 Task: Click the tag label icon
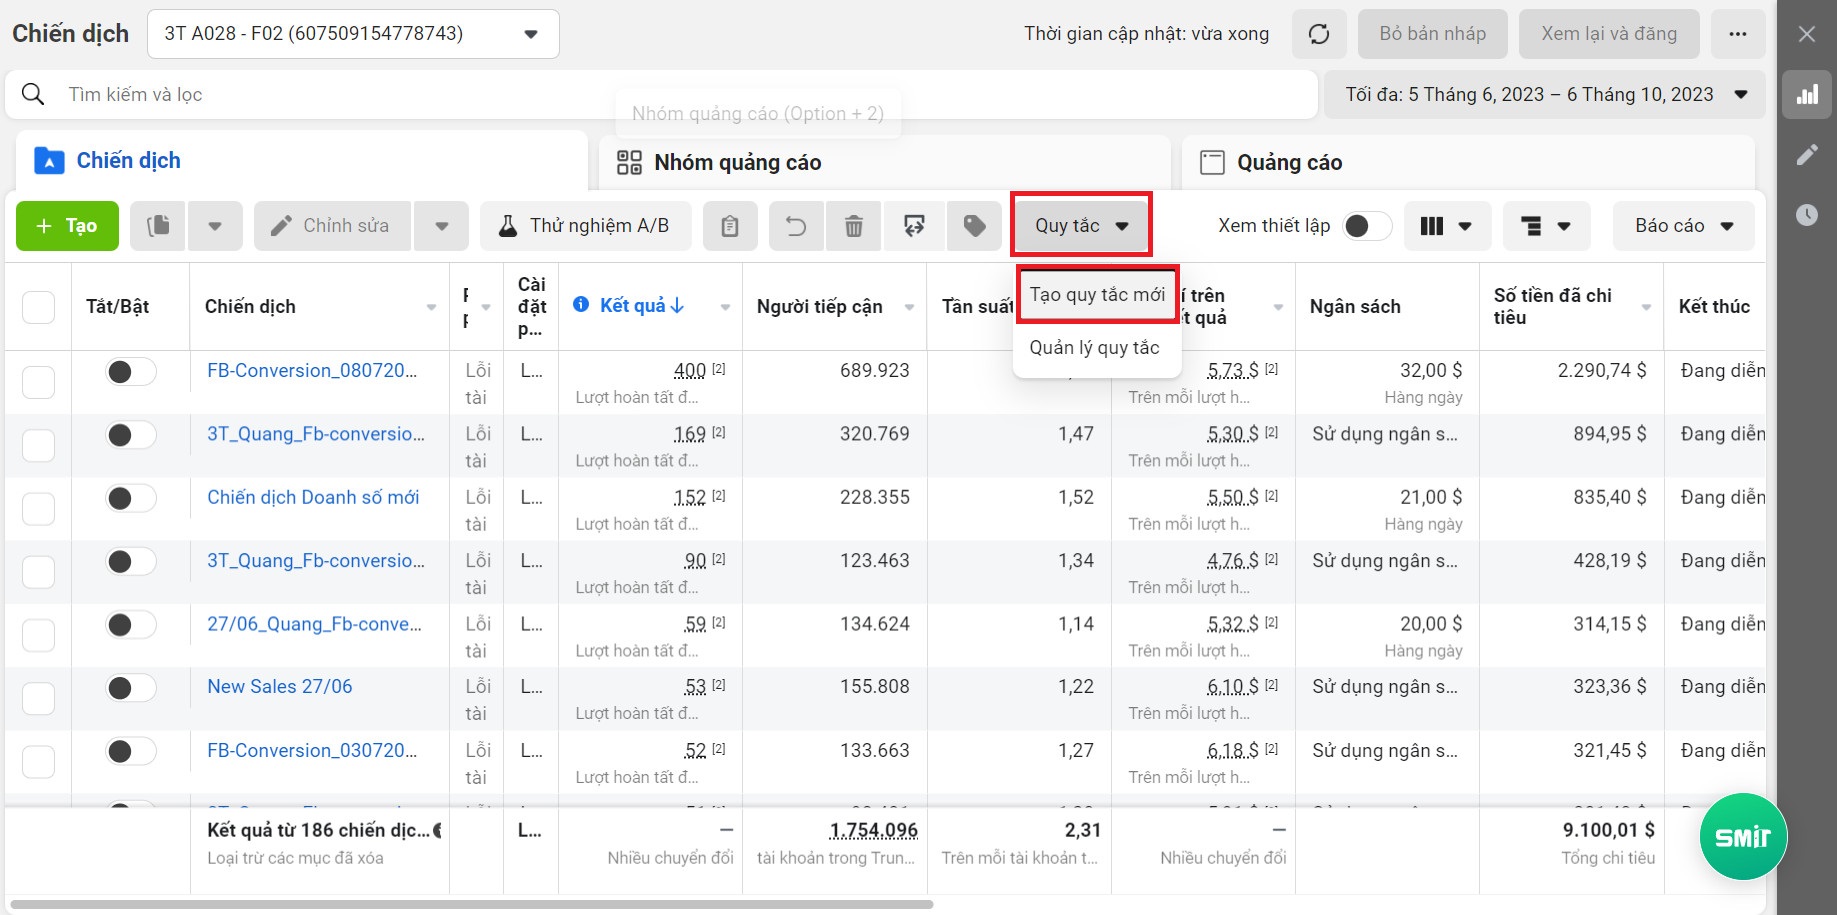974,226
